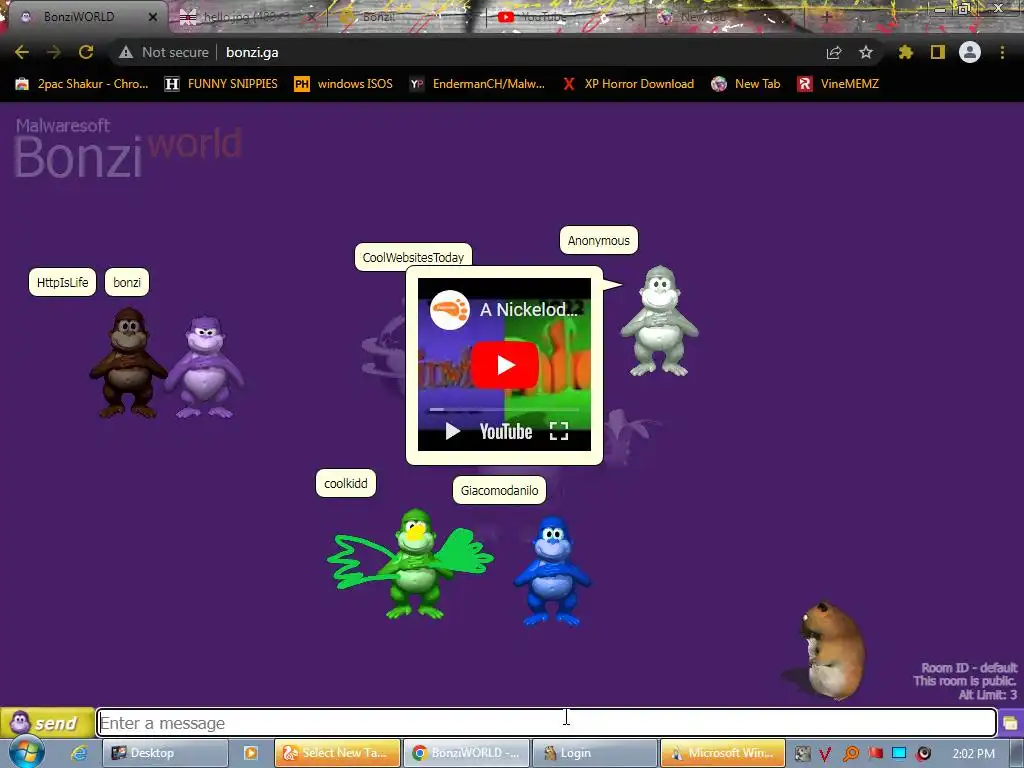Image resolution: width=1024 pixels, height=768 pixels.
Task: Click the coolkidd name tag
Action: pos(345,483)
